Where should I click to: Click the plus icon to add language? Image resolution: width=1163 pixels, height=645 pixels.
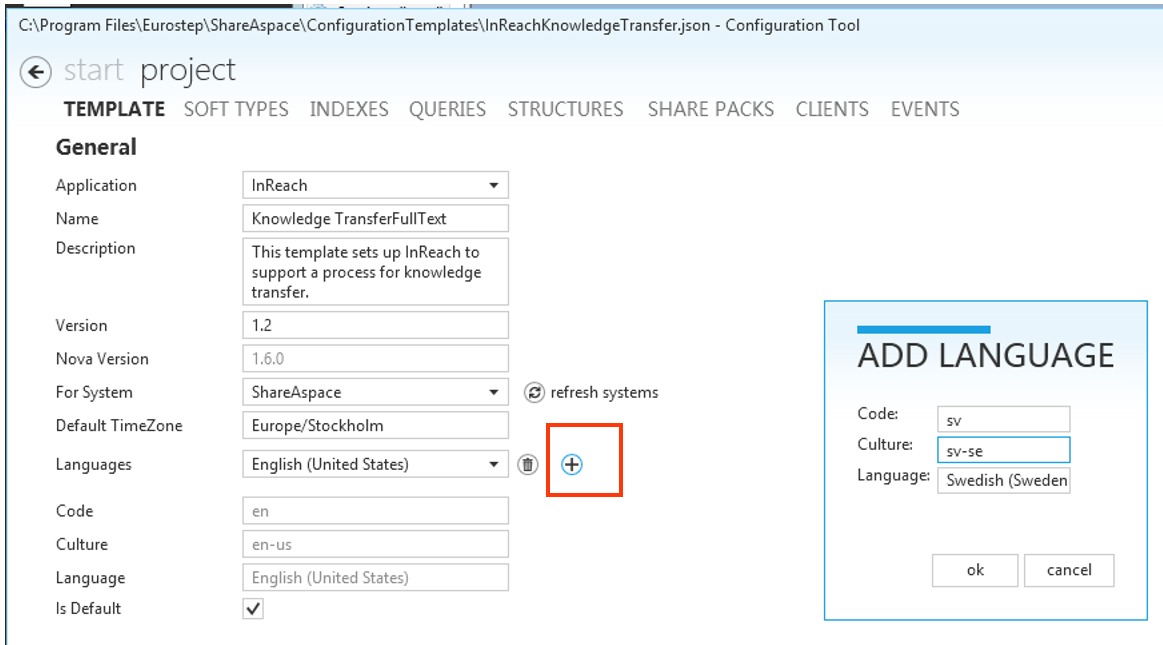click(x=571, y=464)
